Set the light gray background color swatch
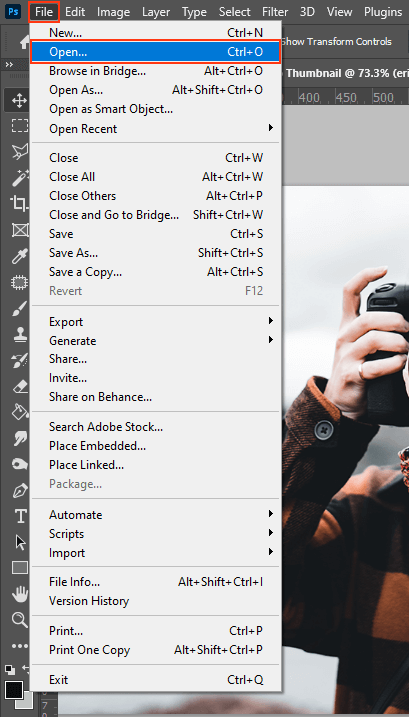 (27, 702)
